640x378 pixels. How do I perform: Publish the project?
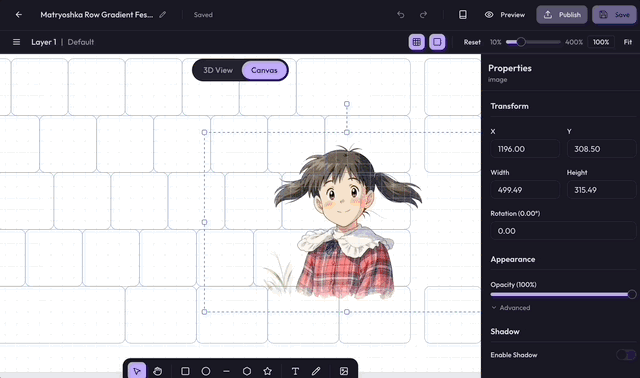[562, 15]
